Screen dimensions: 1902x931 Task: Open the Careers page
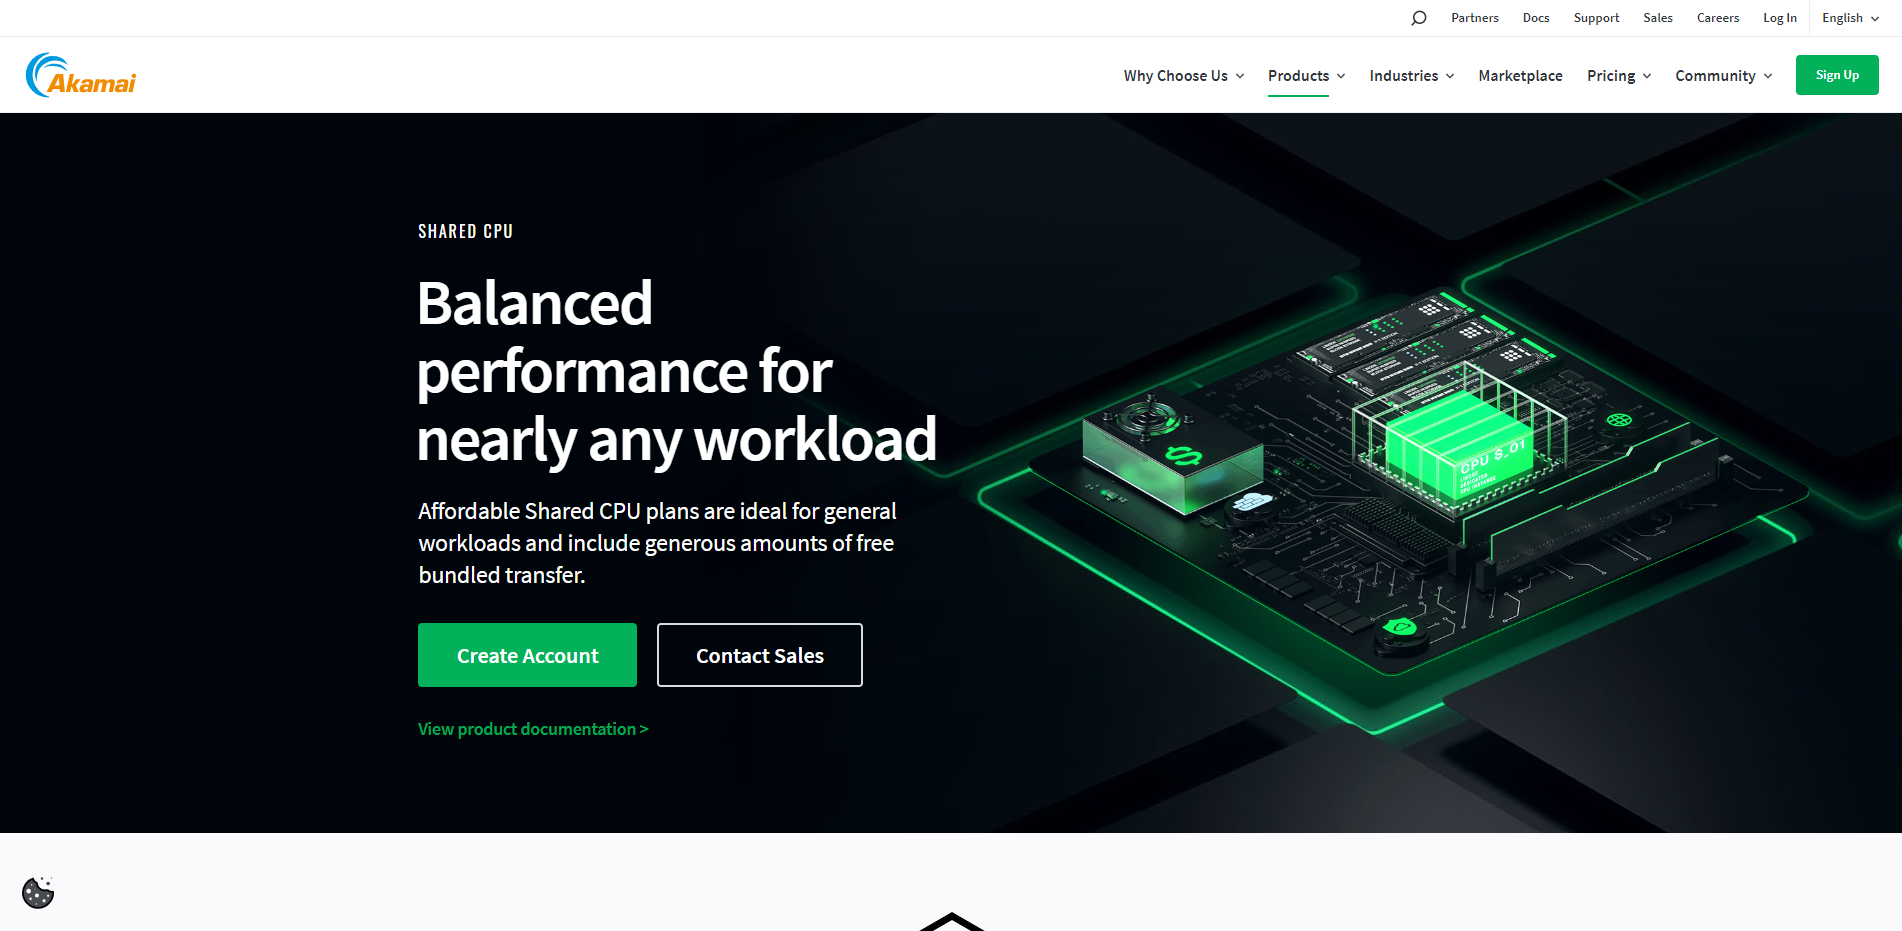tap(1717, 18)
